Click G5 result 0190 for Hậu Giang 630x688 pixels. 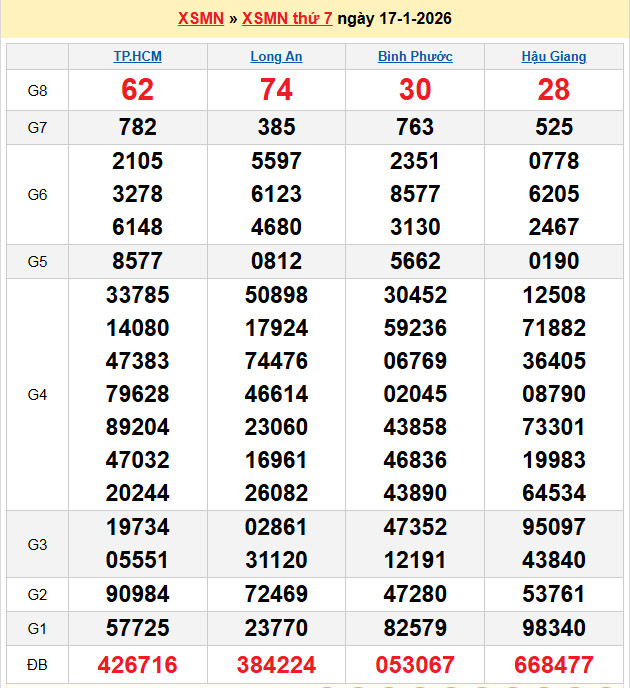(554, 262)
